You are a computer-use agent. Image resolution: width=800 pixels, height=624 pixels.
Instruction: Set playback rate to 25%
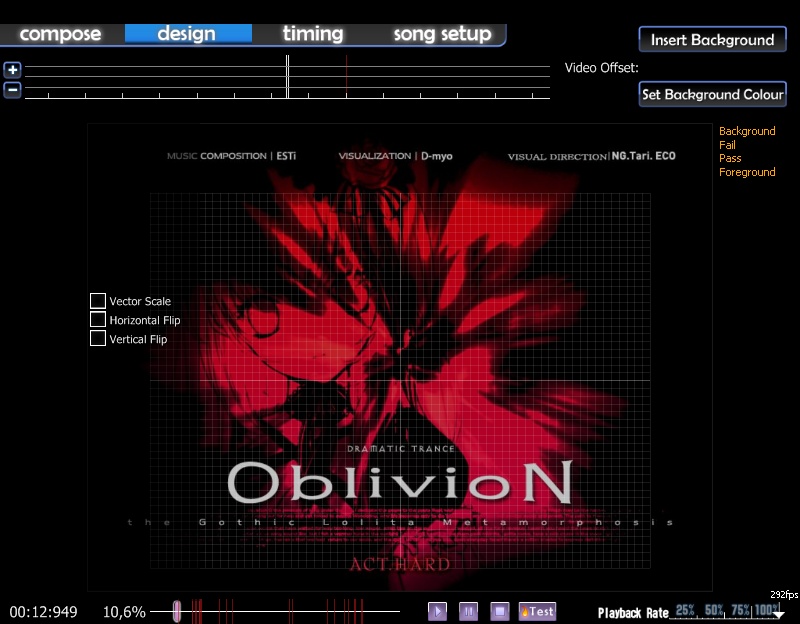pyautogui.click(x=685, y=610)
